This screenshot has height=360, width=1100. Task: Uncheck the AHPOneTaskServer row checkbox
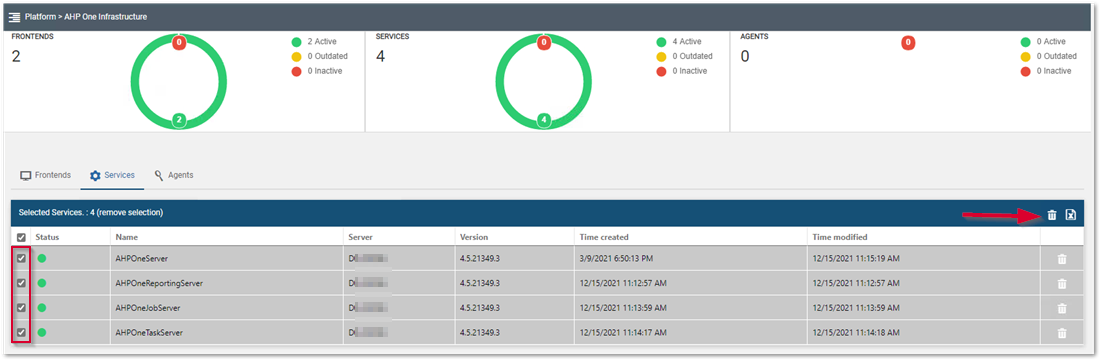click(21, 333)
